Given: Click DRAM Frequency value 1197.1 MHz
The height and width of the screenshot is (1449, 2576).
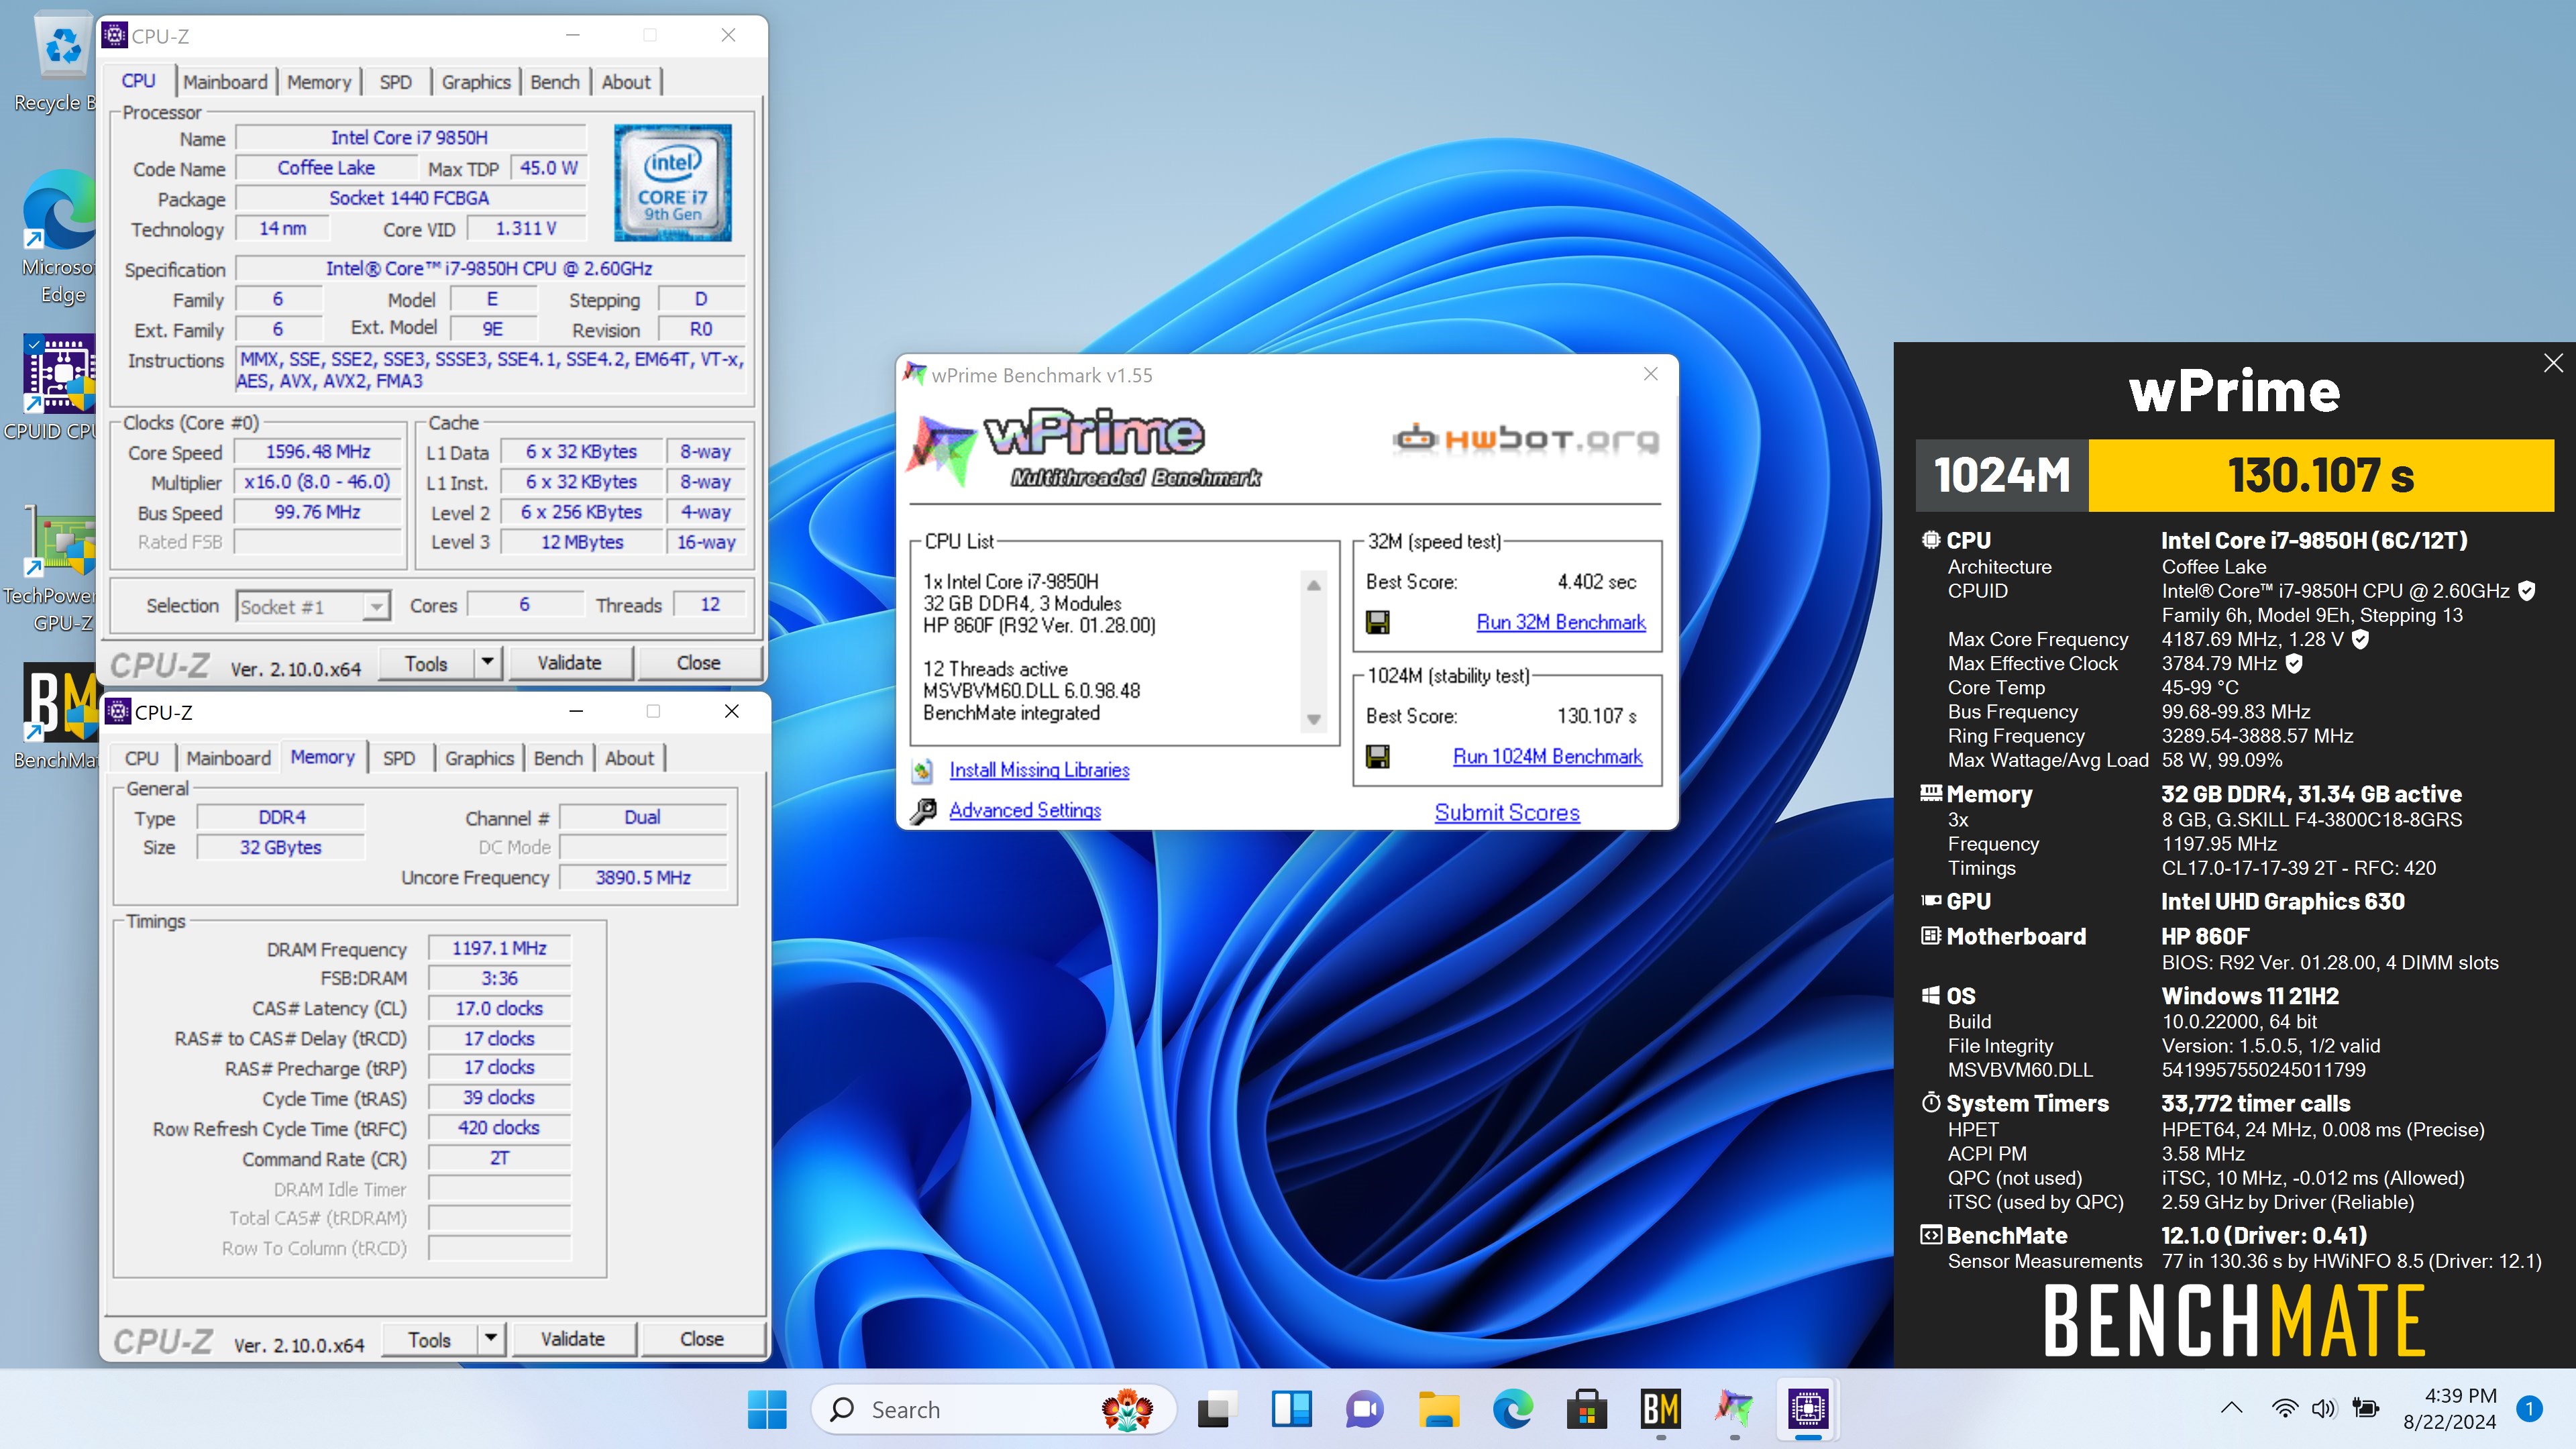Looking at the screenshot, I should (x=499, y=948).
